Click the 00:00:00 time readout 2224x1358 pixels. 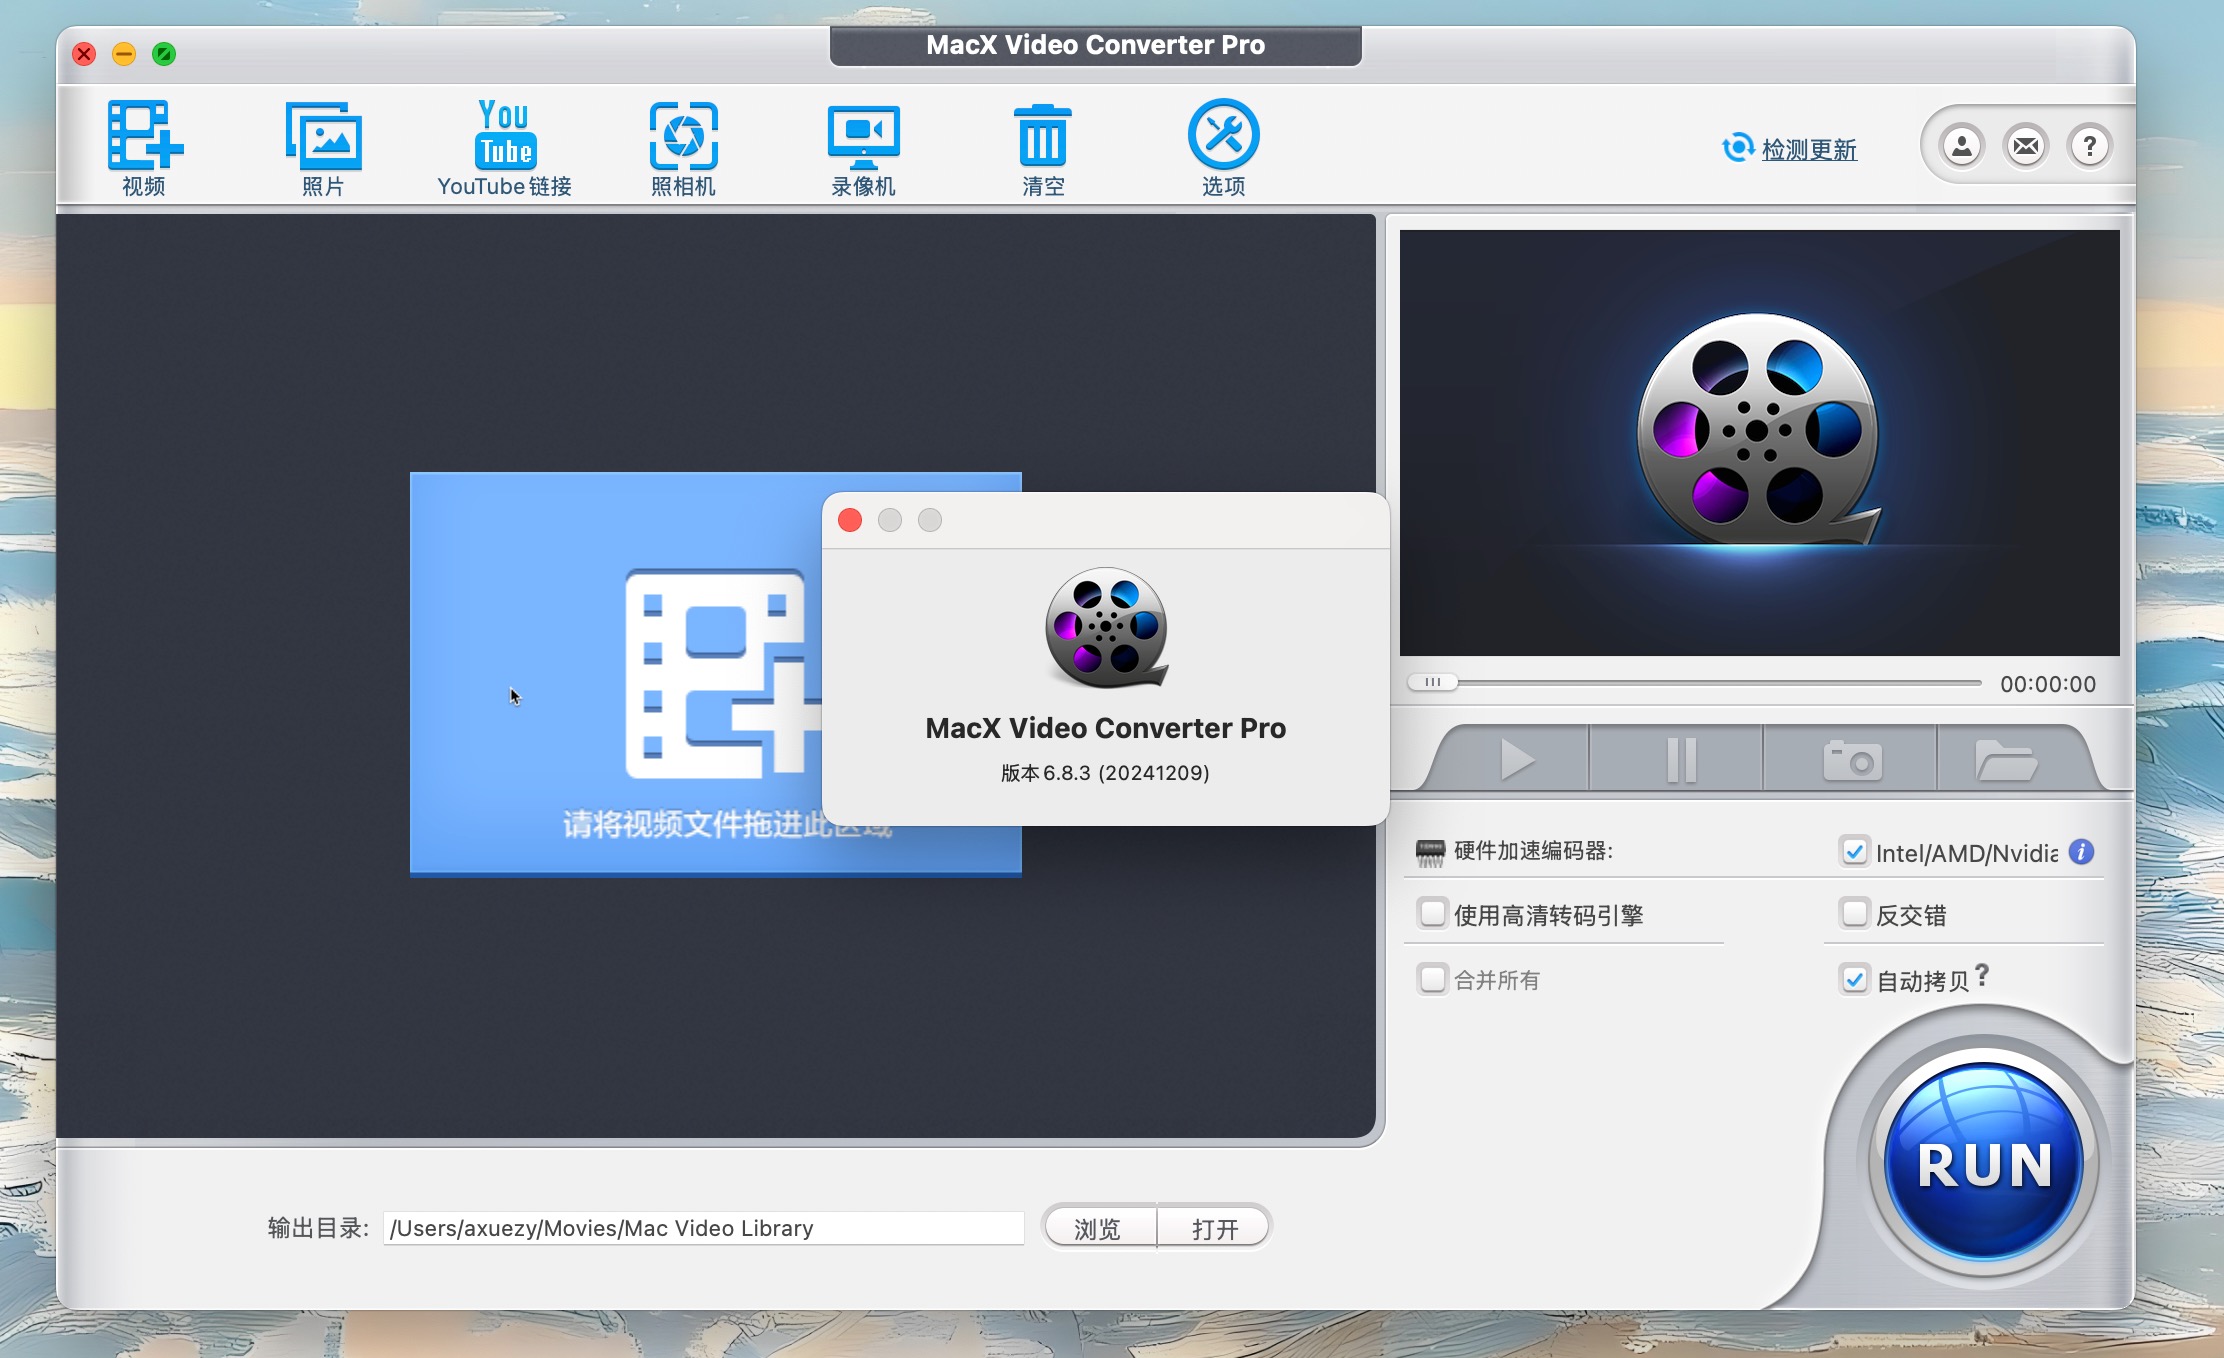(2047, 684)
